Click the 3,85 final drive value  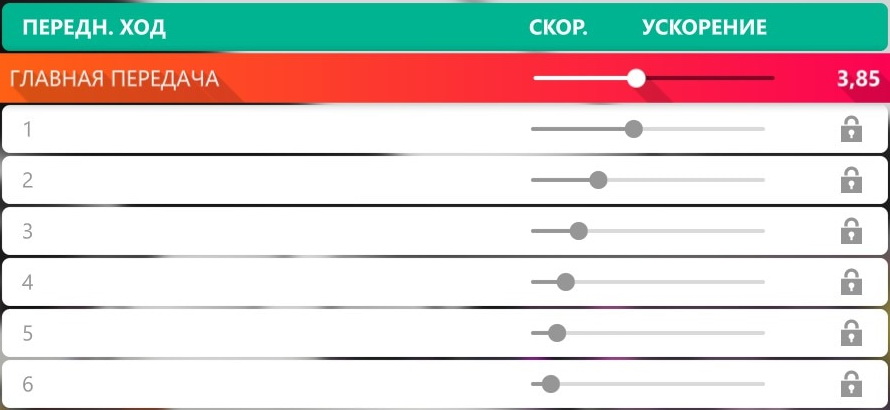point(859,79)
